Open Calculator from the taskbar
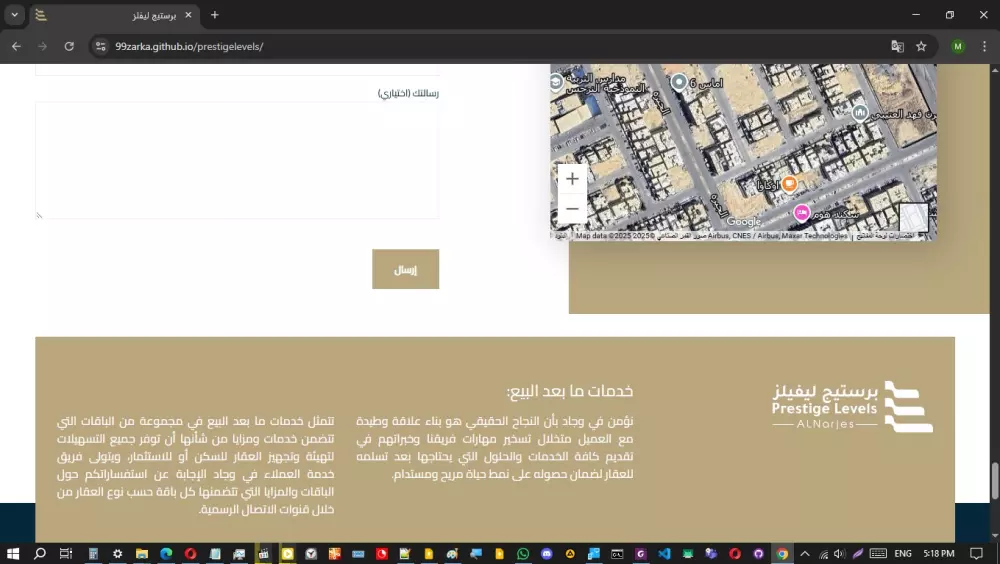Image resolution: width=1000 pixels, height=564 pixels. 93,554
